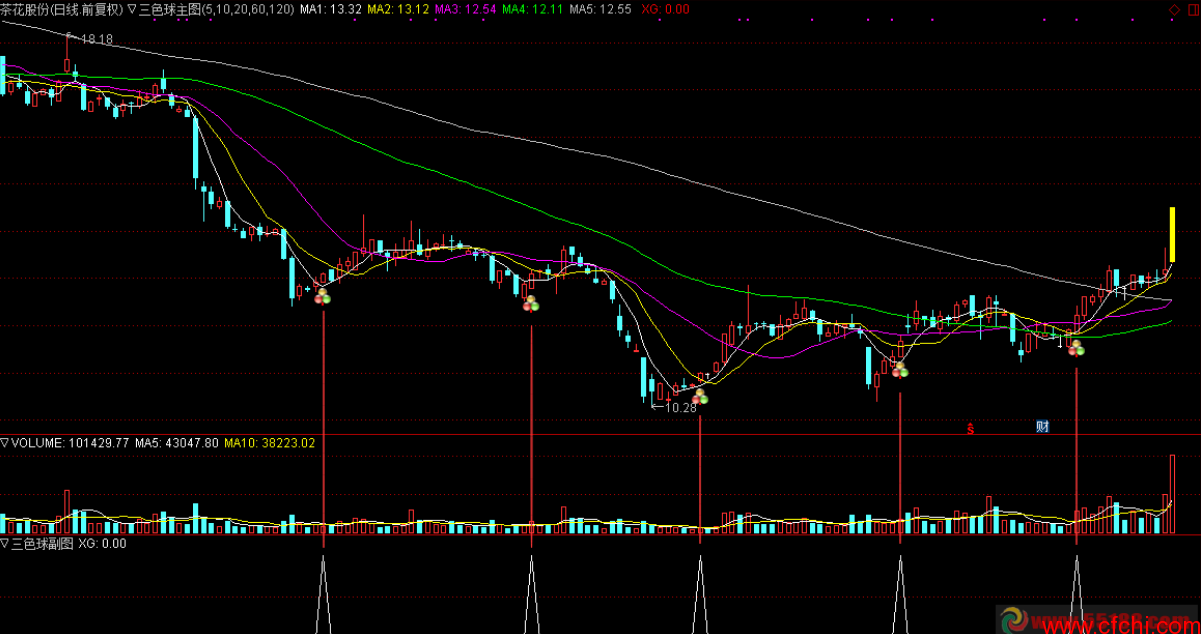Click the third white signal spike in sub-chart

pyautogui.click(x=700, y=595)
